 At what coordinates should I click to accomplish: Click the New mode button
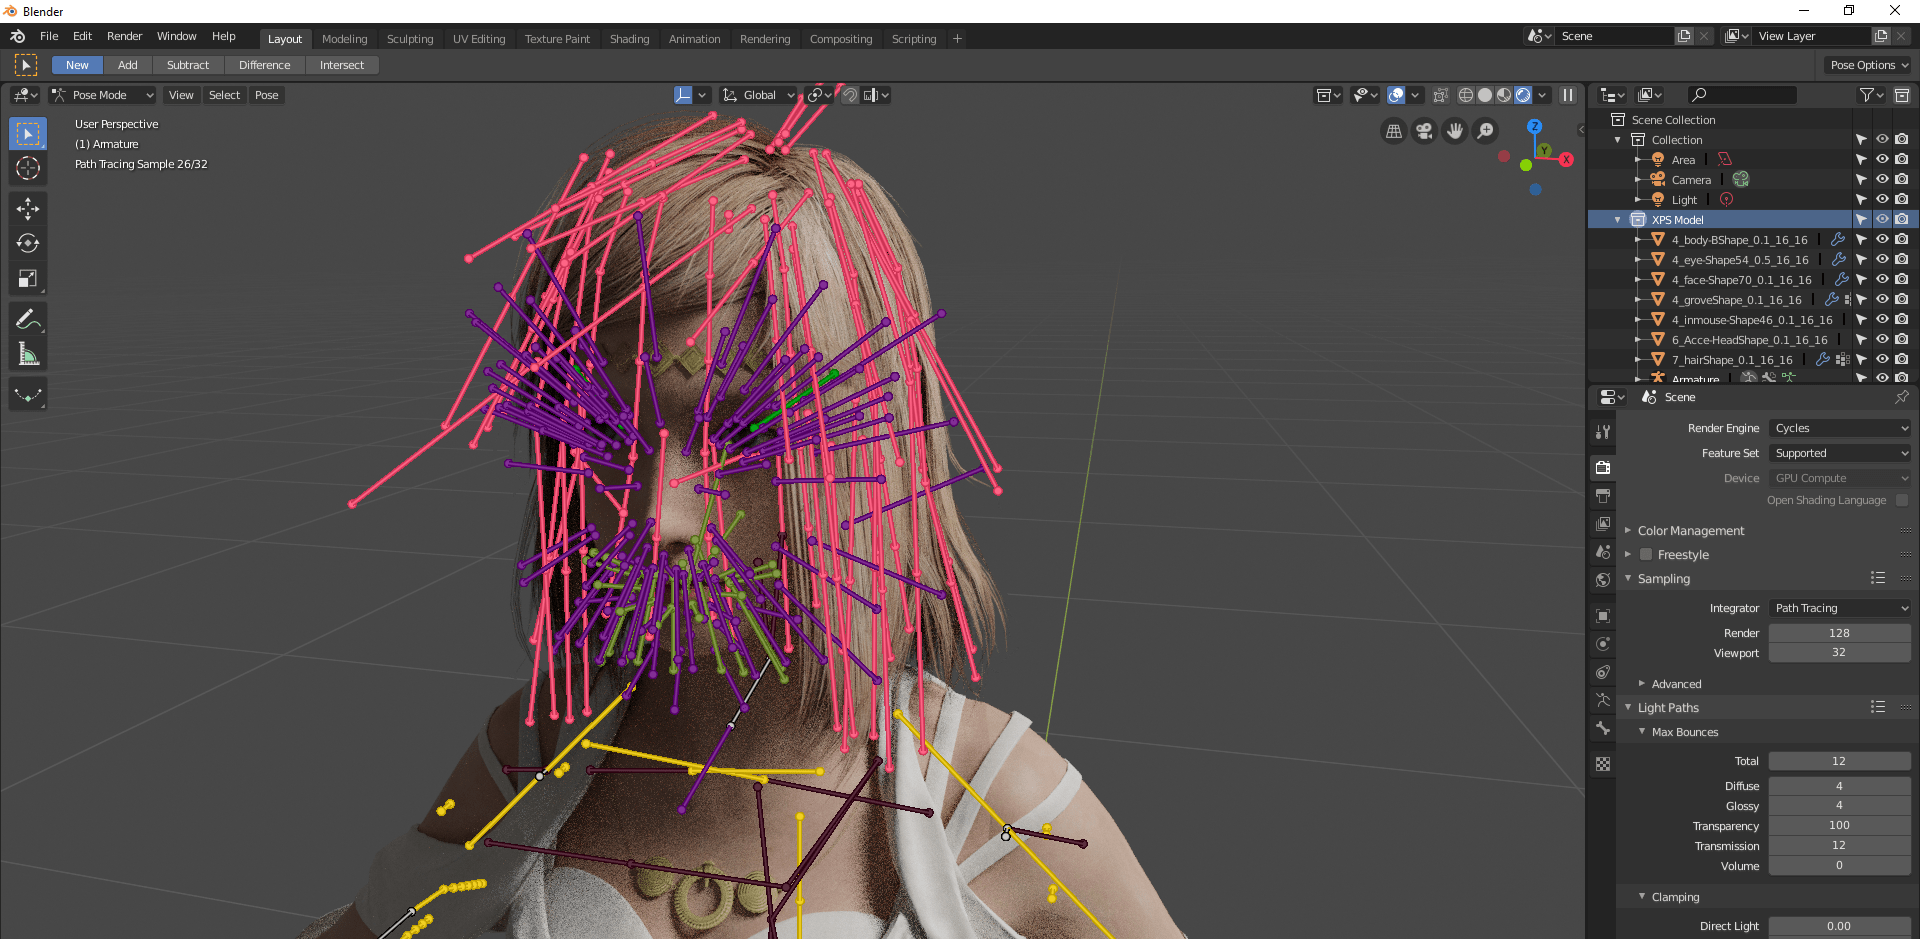pyautogui.click(x=77, y=64)
